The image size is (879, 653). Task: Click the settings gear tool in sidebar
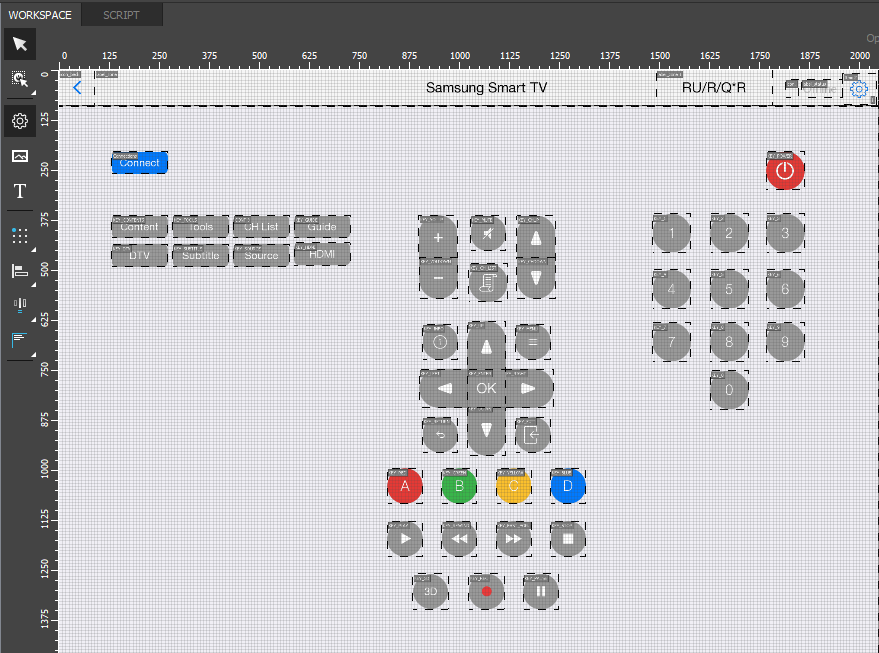[19, 121]
